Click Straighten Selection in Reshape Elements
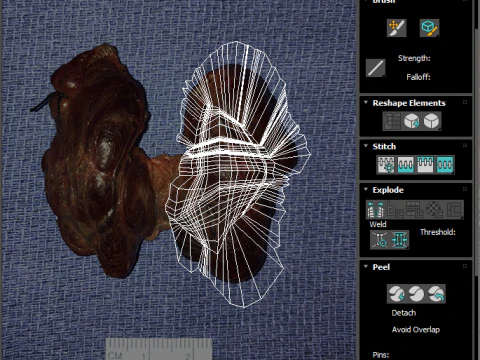The image size is (480, 360). (393, 121)
